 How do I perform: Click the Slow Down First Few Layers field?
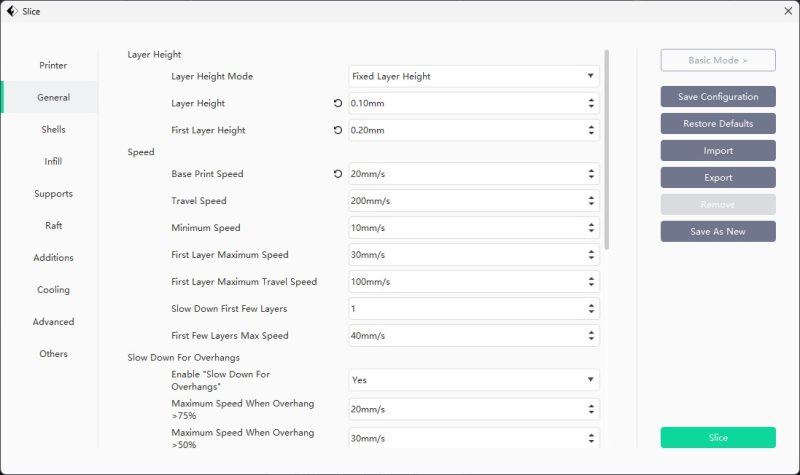click(x=474, y=309)
